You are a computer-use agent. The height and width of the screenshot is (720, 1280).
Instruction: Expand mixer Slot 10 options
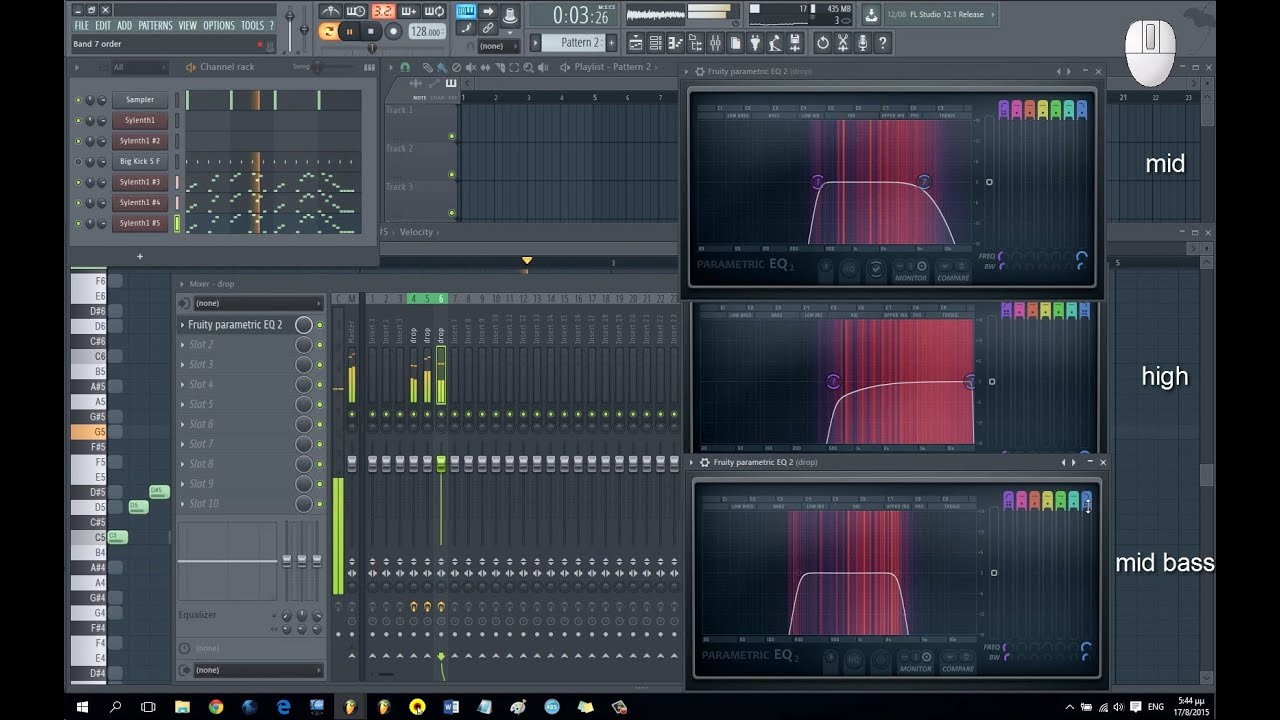coord(183,504)
